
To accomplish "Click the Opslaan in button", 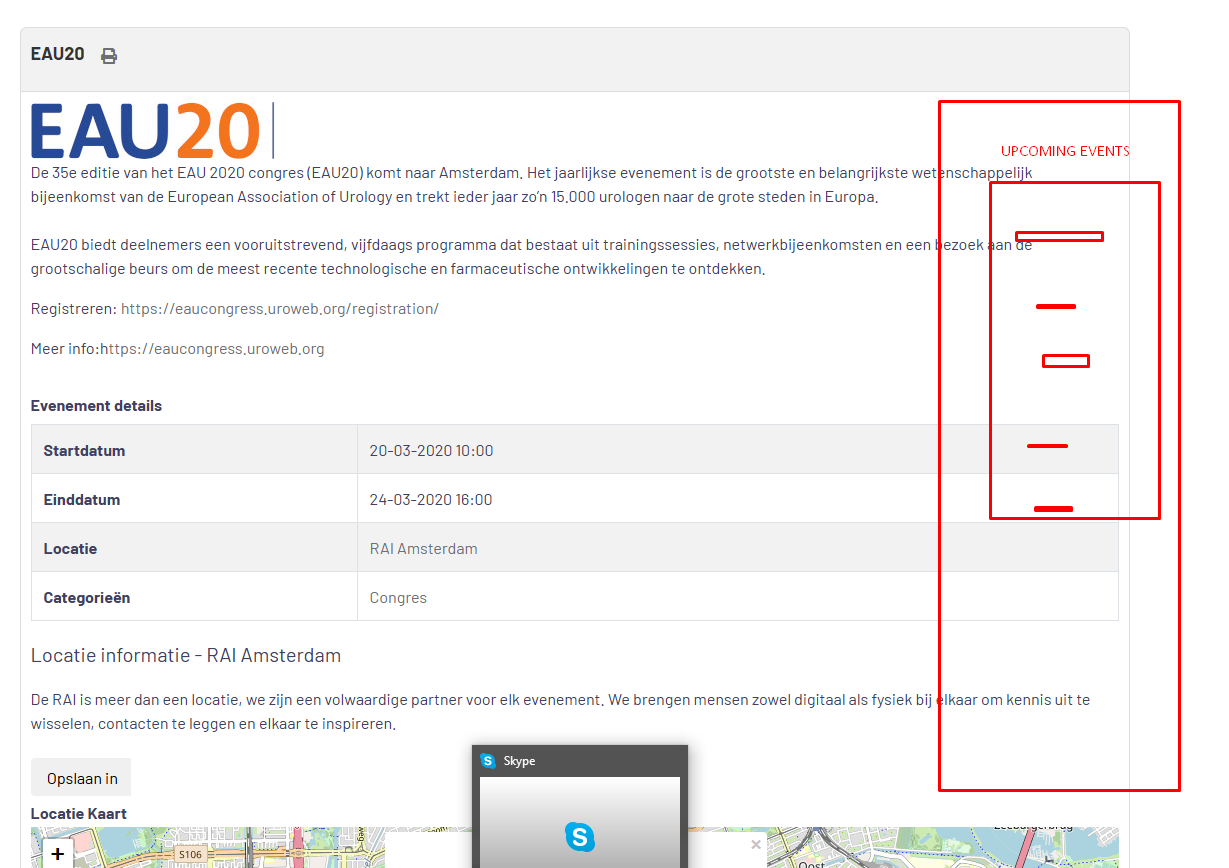I will [x=81, y=778].
